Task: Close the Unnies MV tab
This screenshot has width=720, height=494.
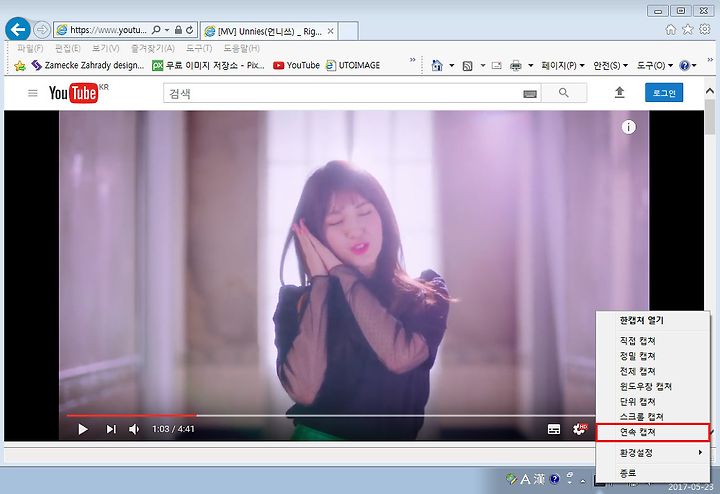Action: pos(330,31)
